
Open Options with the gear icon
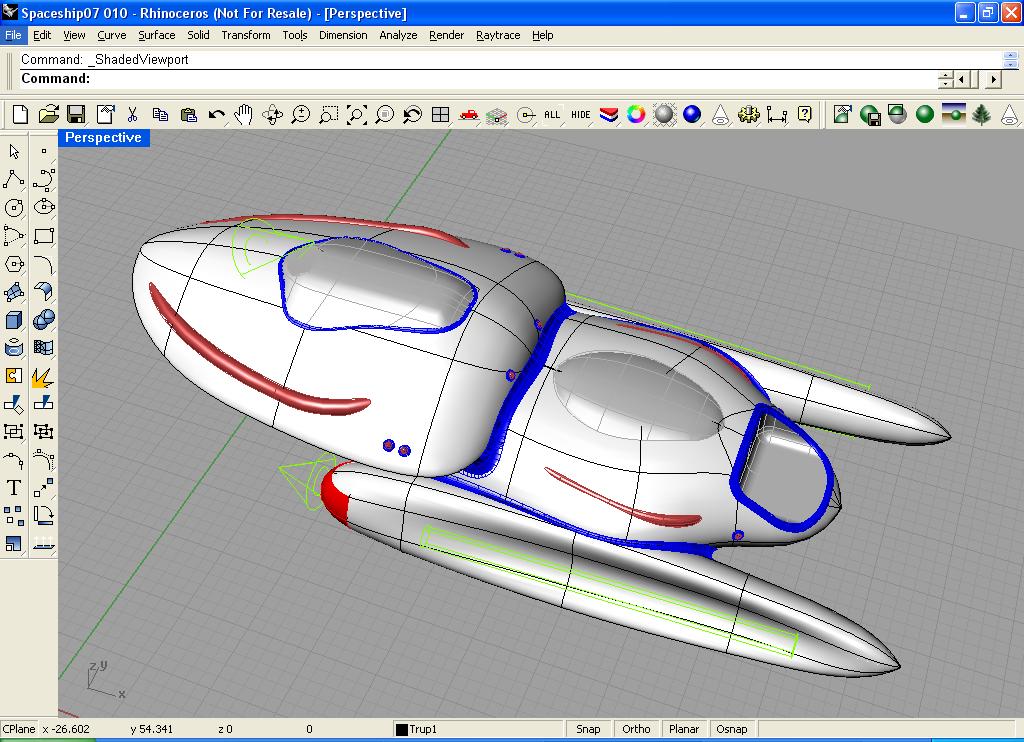coord(748,115)
